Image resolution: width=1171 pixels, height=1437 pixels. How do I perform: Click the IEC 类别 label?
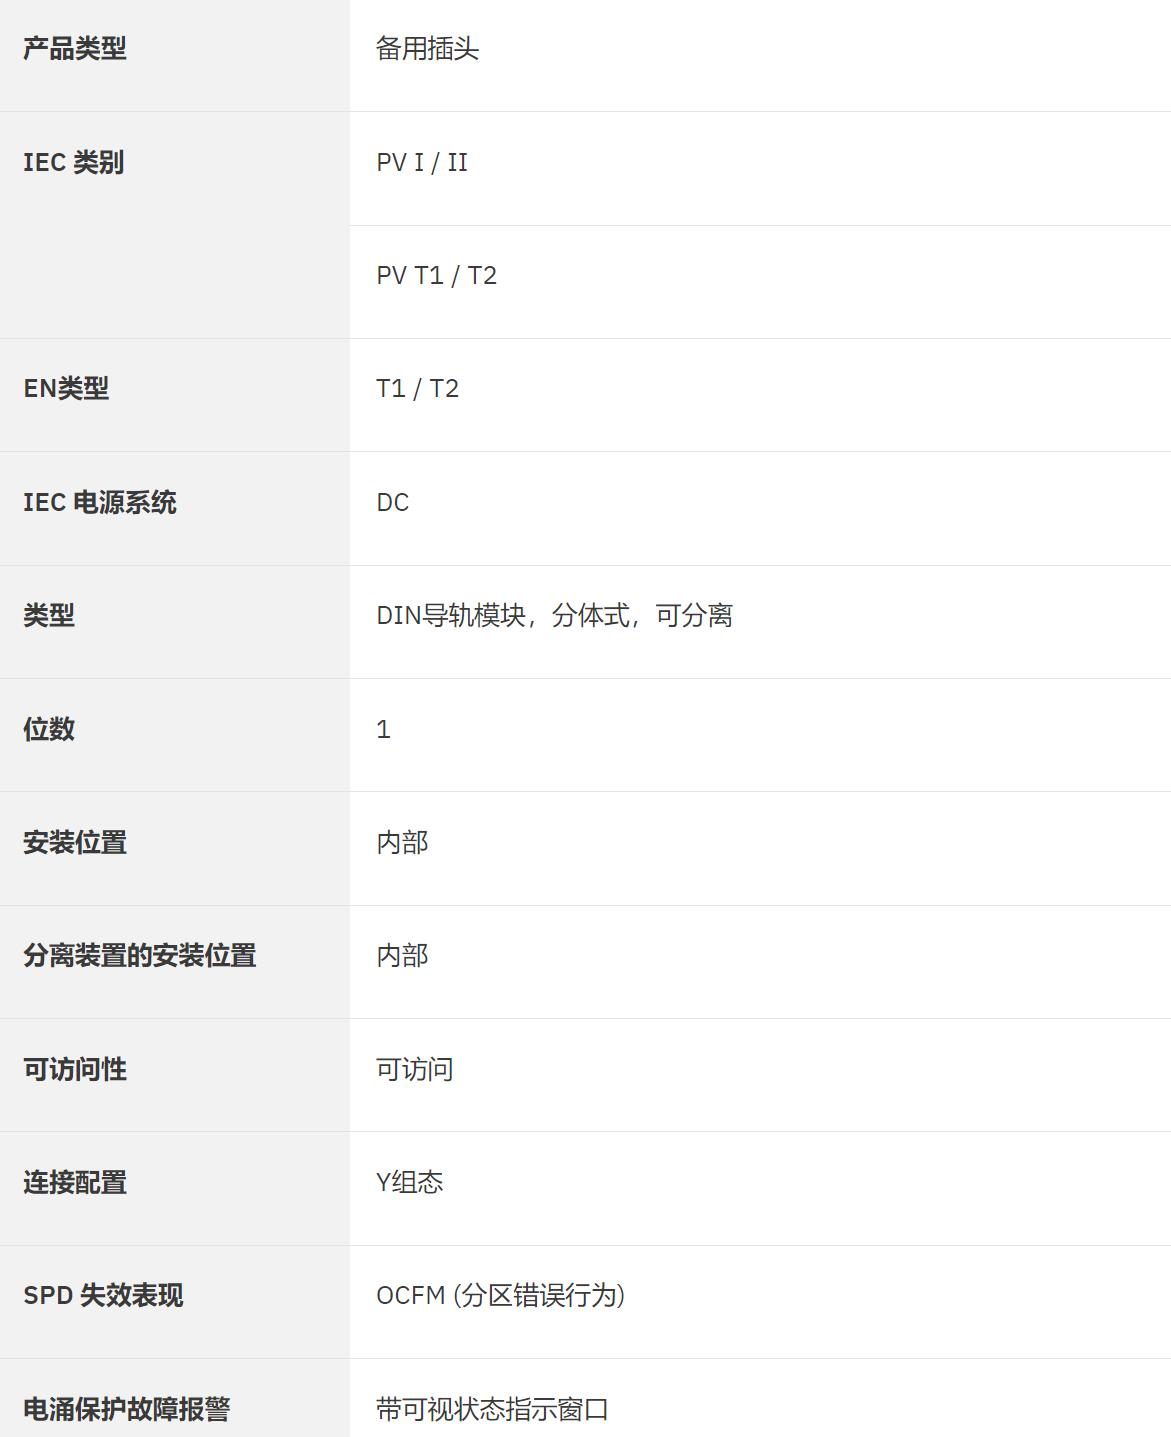74,162
